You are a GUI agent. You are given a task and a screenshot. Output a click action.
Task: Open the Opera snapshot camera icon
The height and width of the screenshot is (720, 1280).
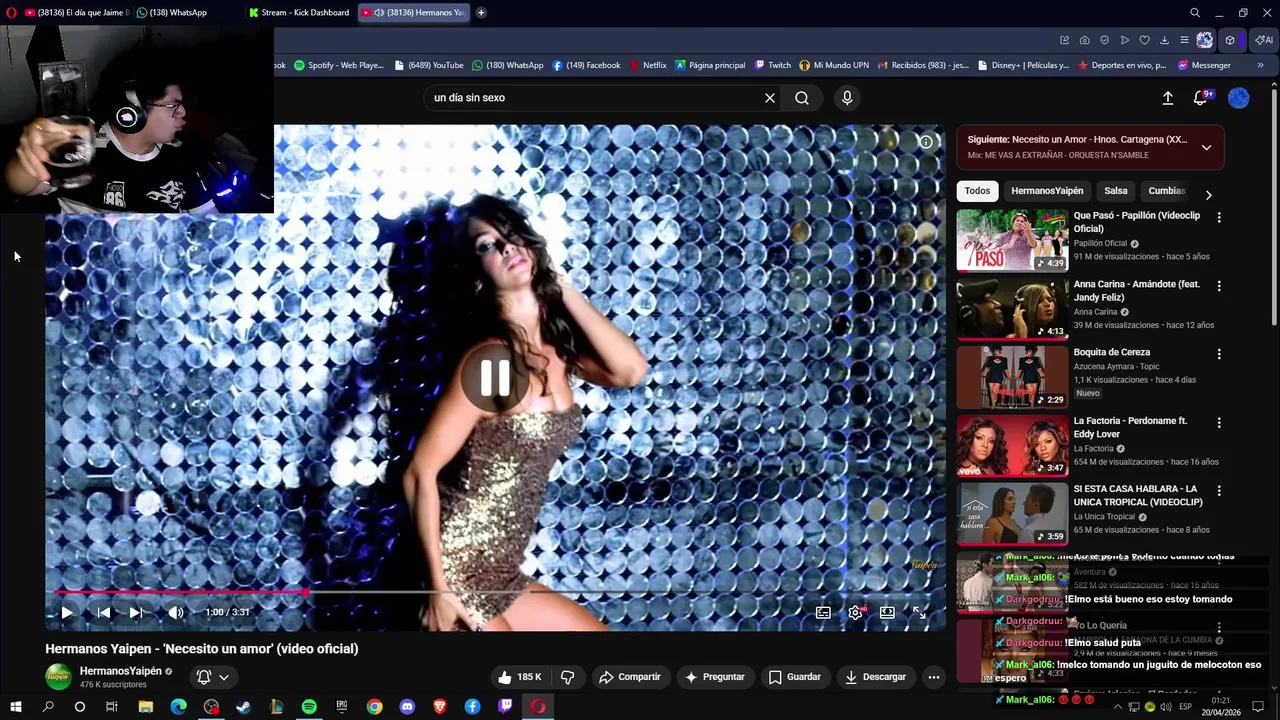1085,40
